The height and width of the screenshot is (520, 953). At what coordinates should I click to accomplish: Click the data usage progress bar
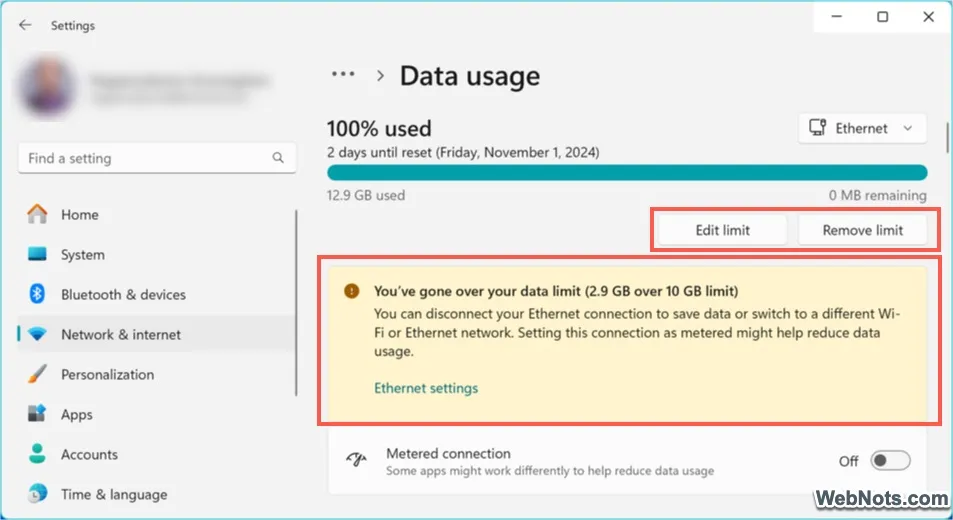[x=626, y=173]
